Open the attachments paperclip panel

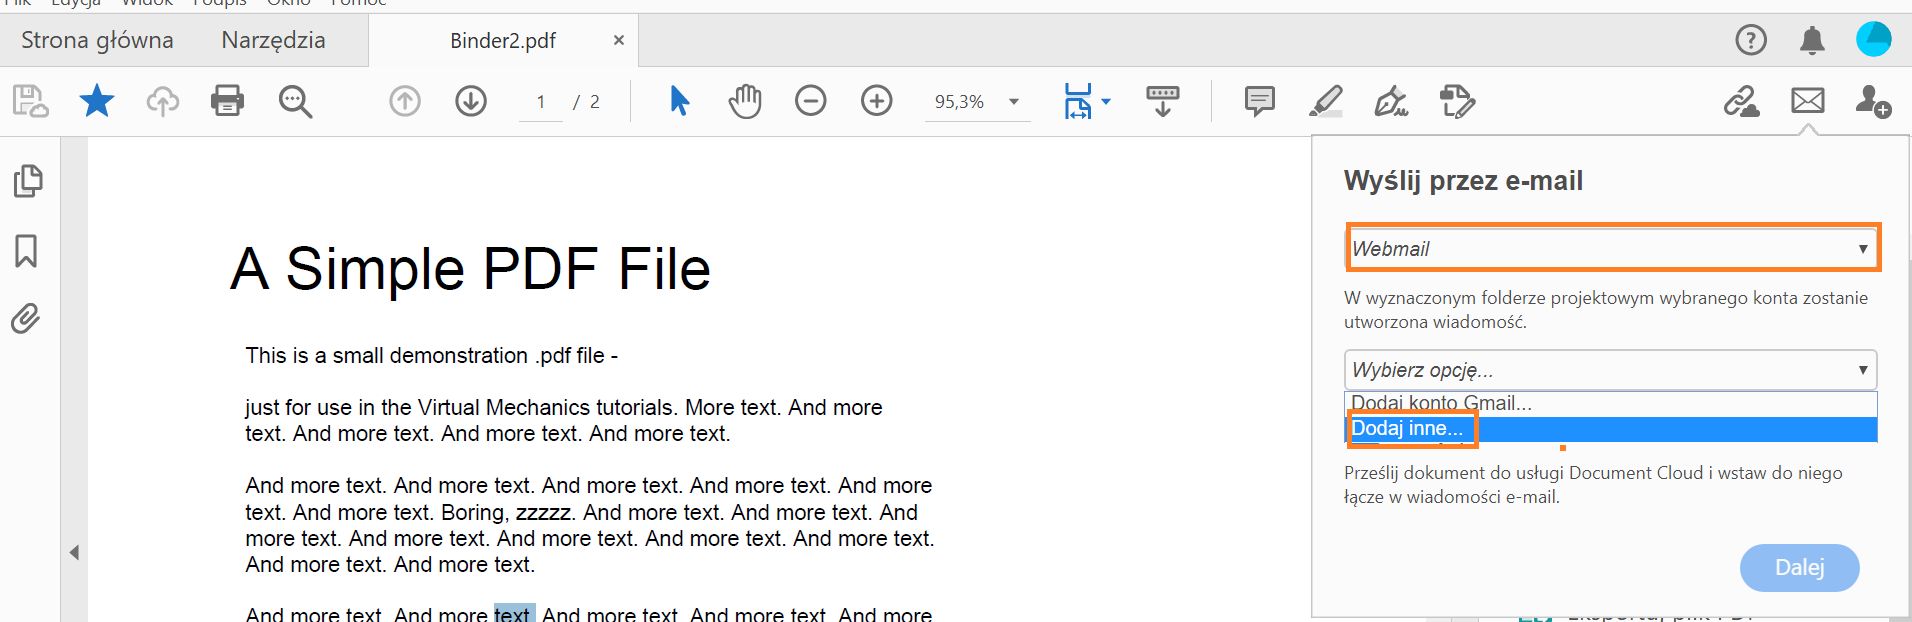click(27, 319)
